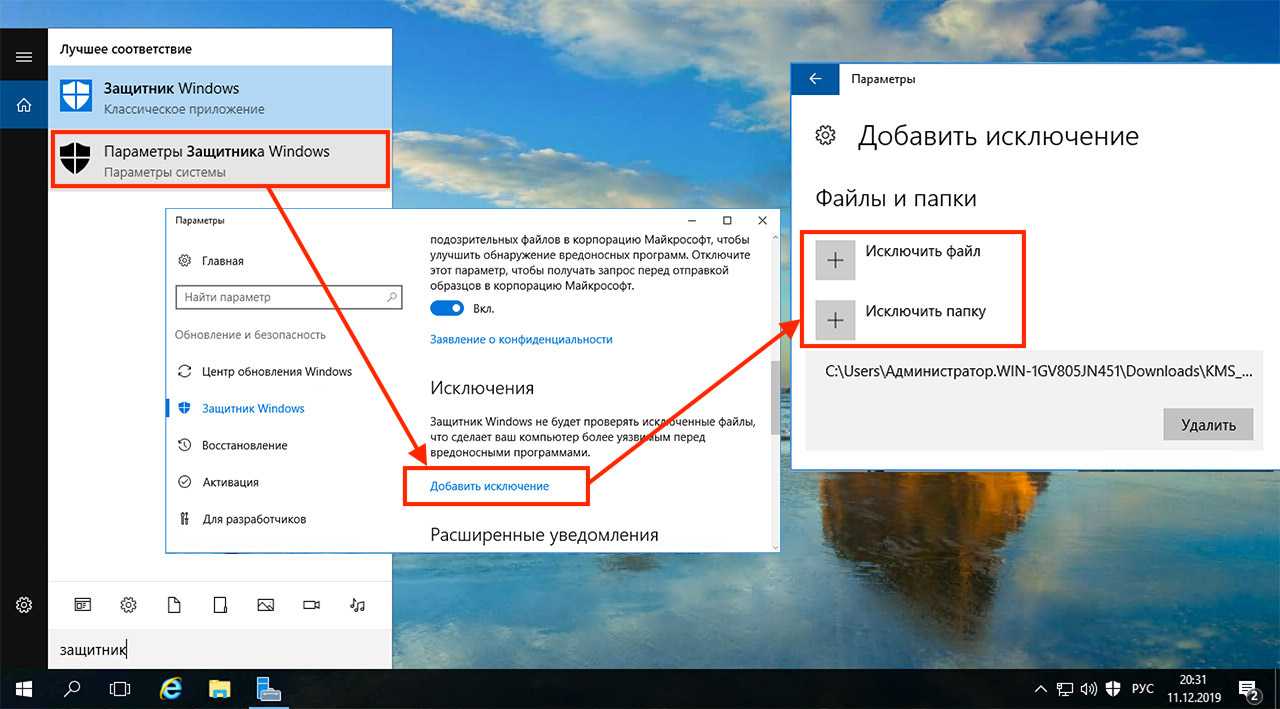
Task: Open Параметры Защитника Windows search result
Action: (217, 160)
